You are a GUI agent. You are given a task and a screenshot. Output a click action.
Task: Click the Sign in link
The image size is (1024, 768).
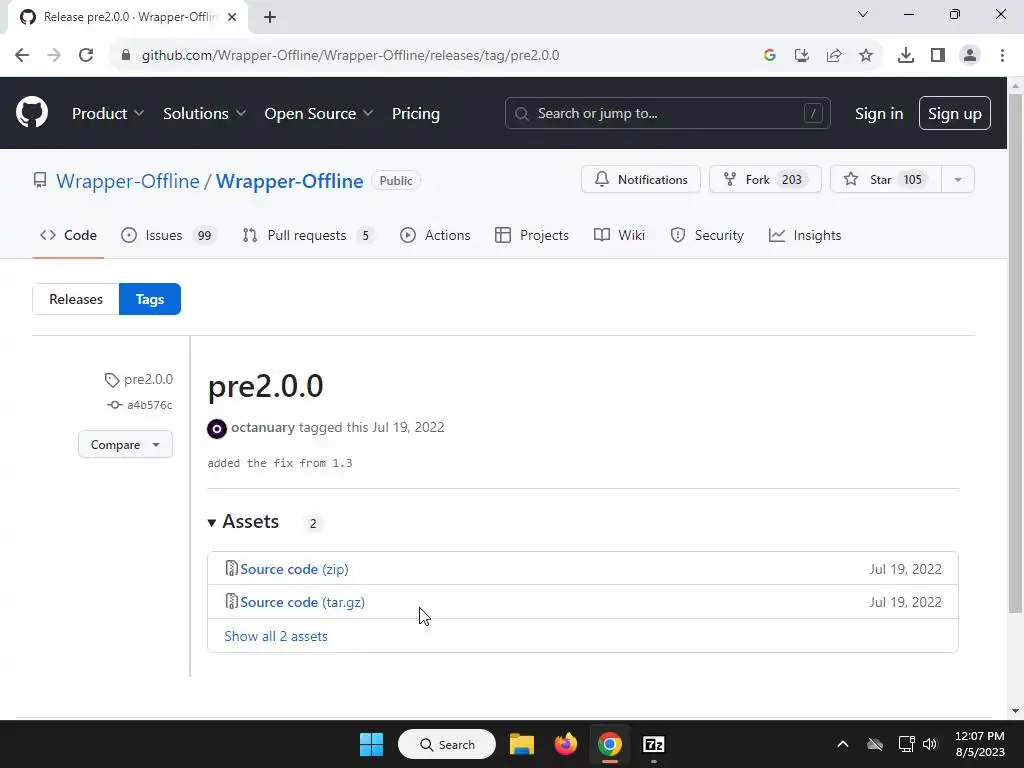pos(879,114)
